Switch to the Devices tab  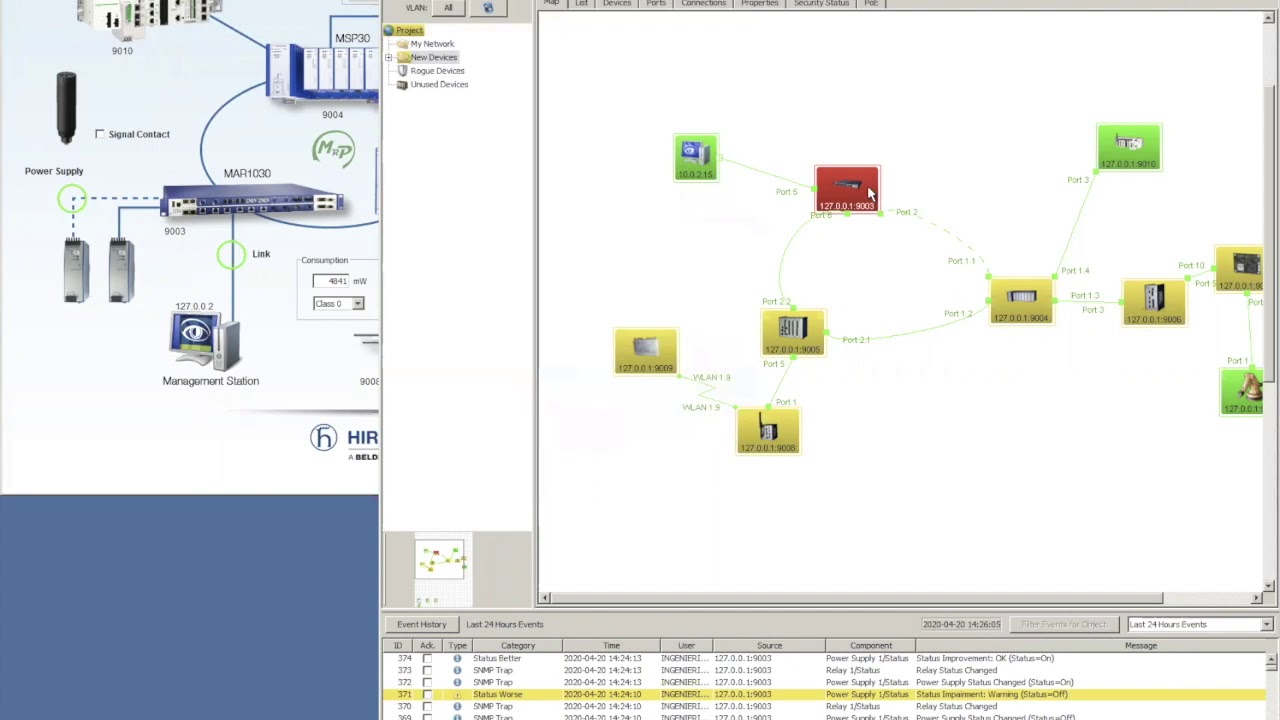coord(617,4)
